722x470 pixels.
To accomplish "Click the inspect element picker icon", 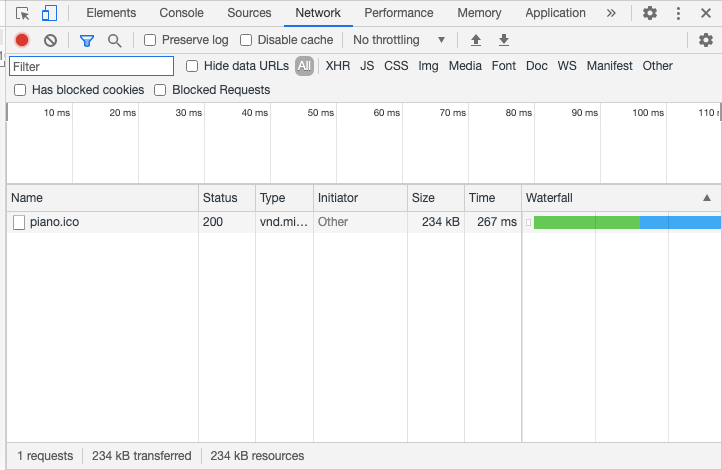I will [23, 13].
